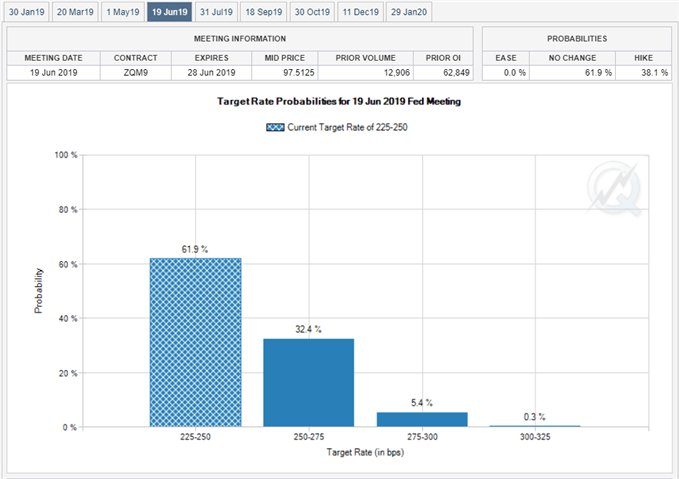Click the '40 %' y-axis tick label

pyautogui.click(x=68, y=319)
